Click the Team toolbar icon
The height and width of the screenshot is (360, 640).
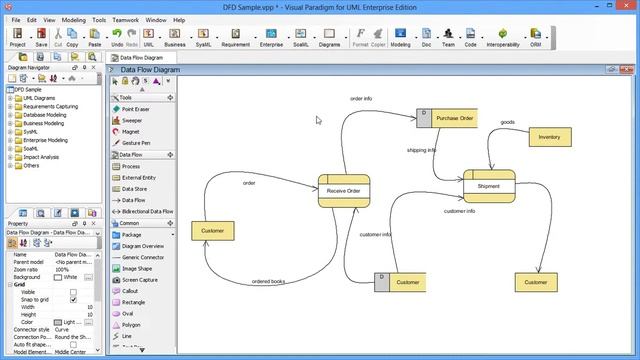click(x=448, y=37)
